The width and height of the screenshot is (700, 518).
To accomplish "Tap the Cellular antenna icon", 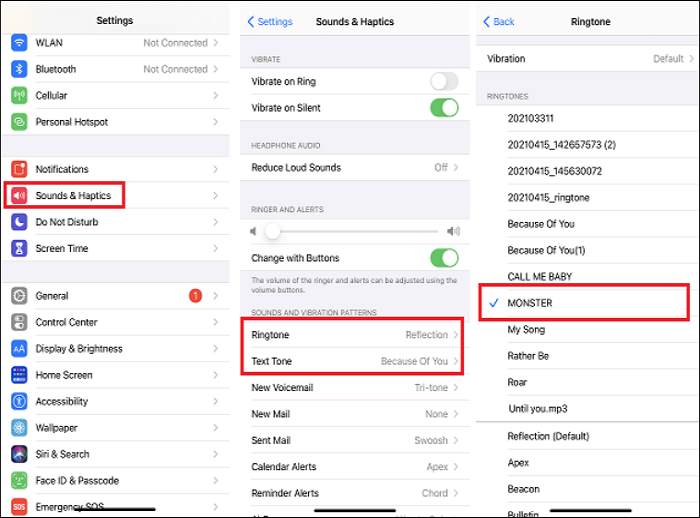I will pyautogui.click(x=19, y=96).
